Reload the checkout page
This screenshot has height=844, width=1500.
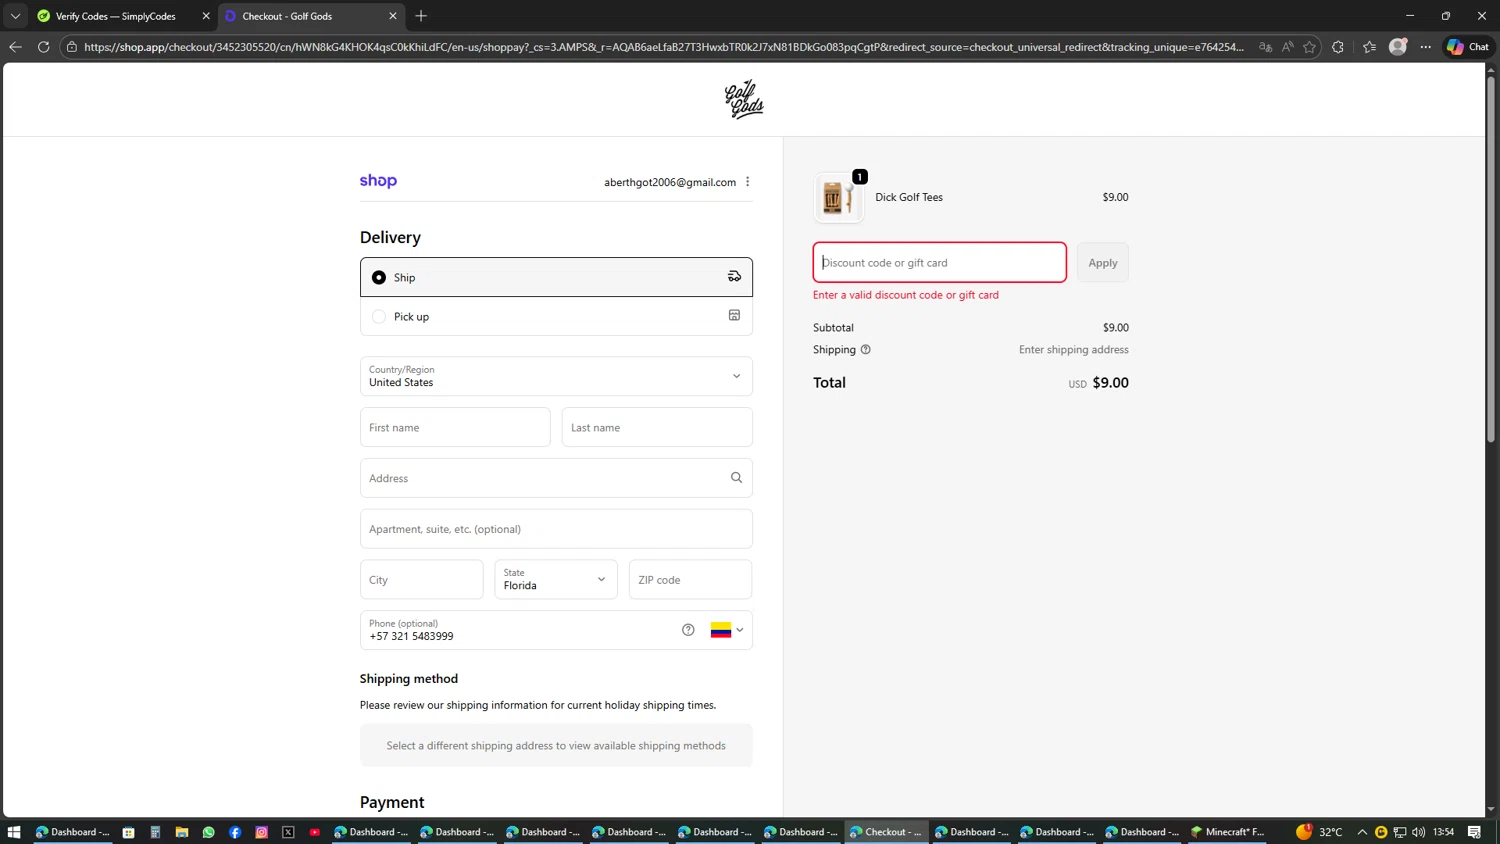pos(43,47)
